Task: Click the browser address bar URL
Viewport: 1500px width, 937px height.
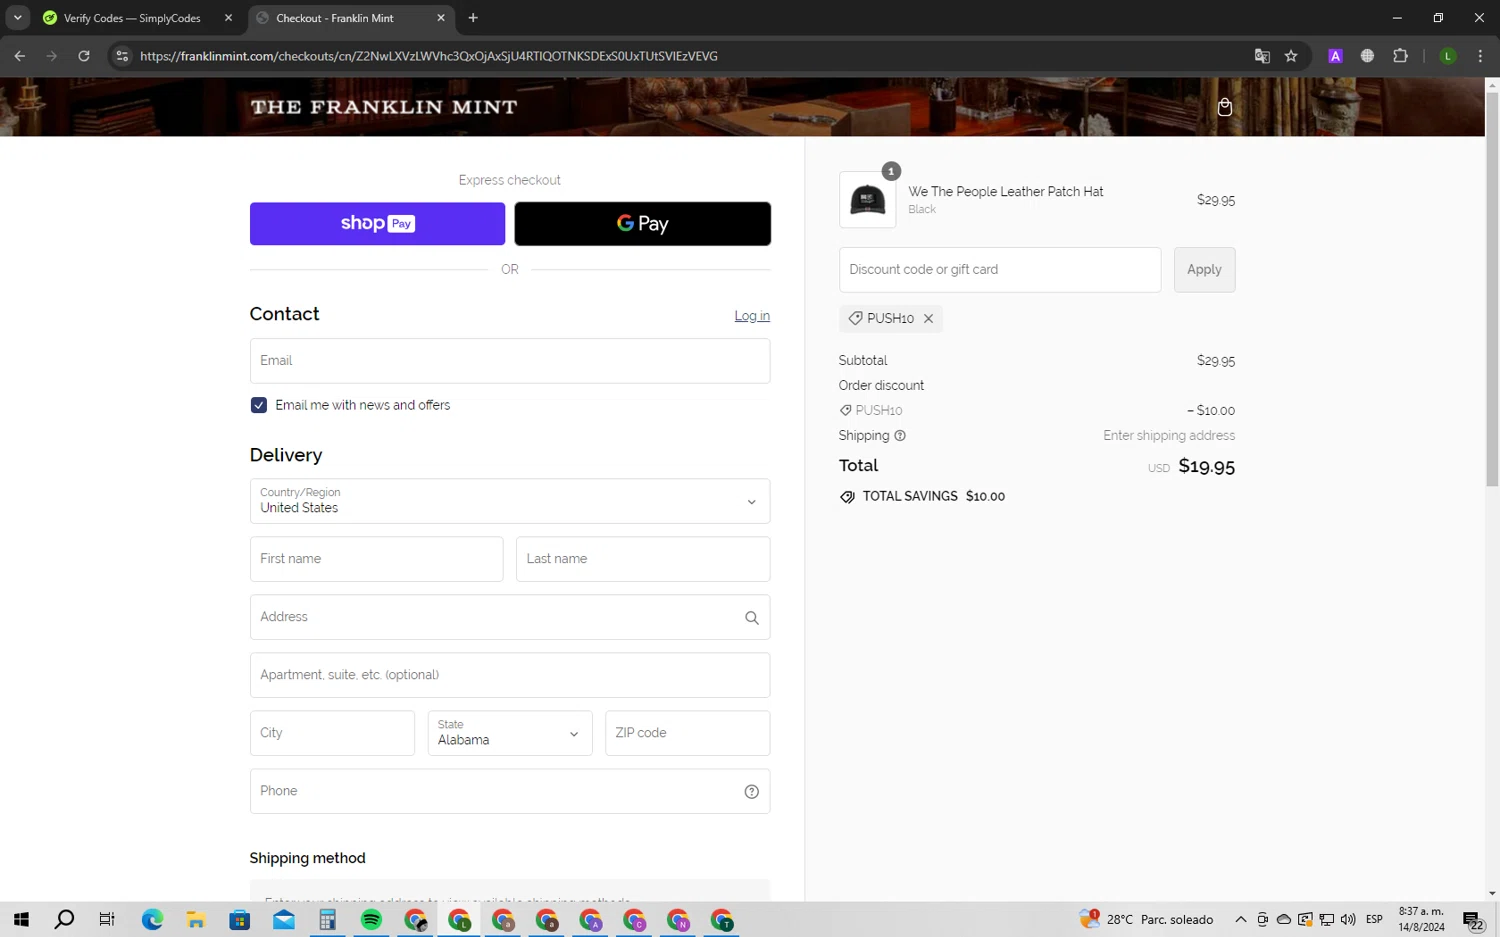Action: click(x=429, y=56)
